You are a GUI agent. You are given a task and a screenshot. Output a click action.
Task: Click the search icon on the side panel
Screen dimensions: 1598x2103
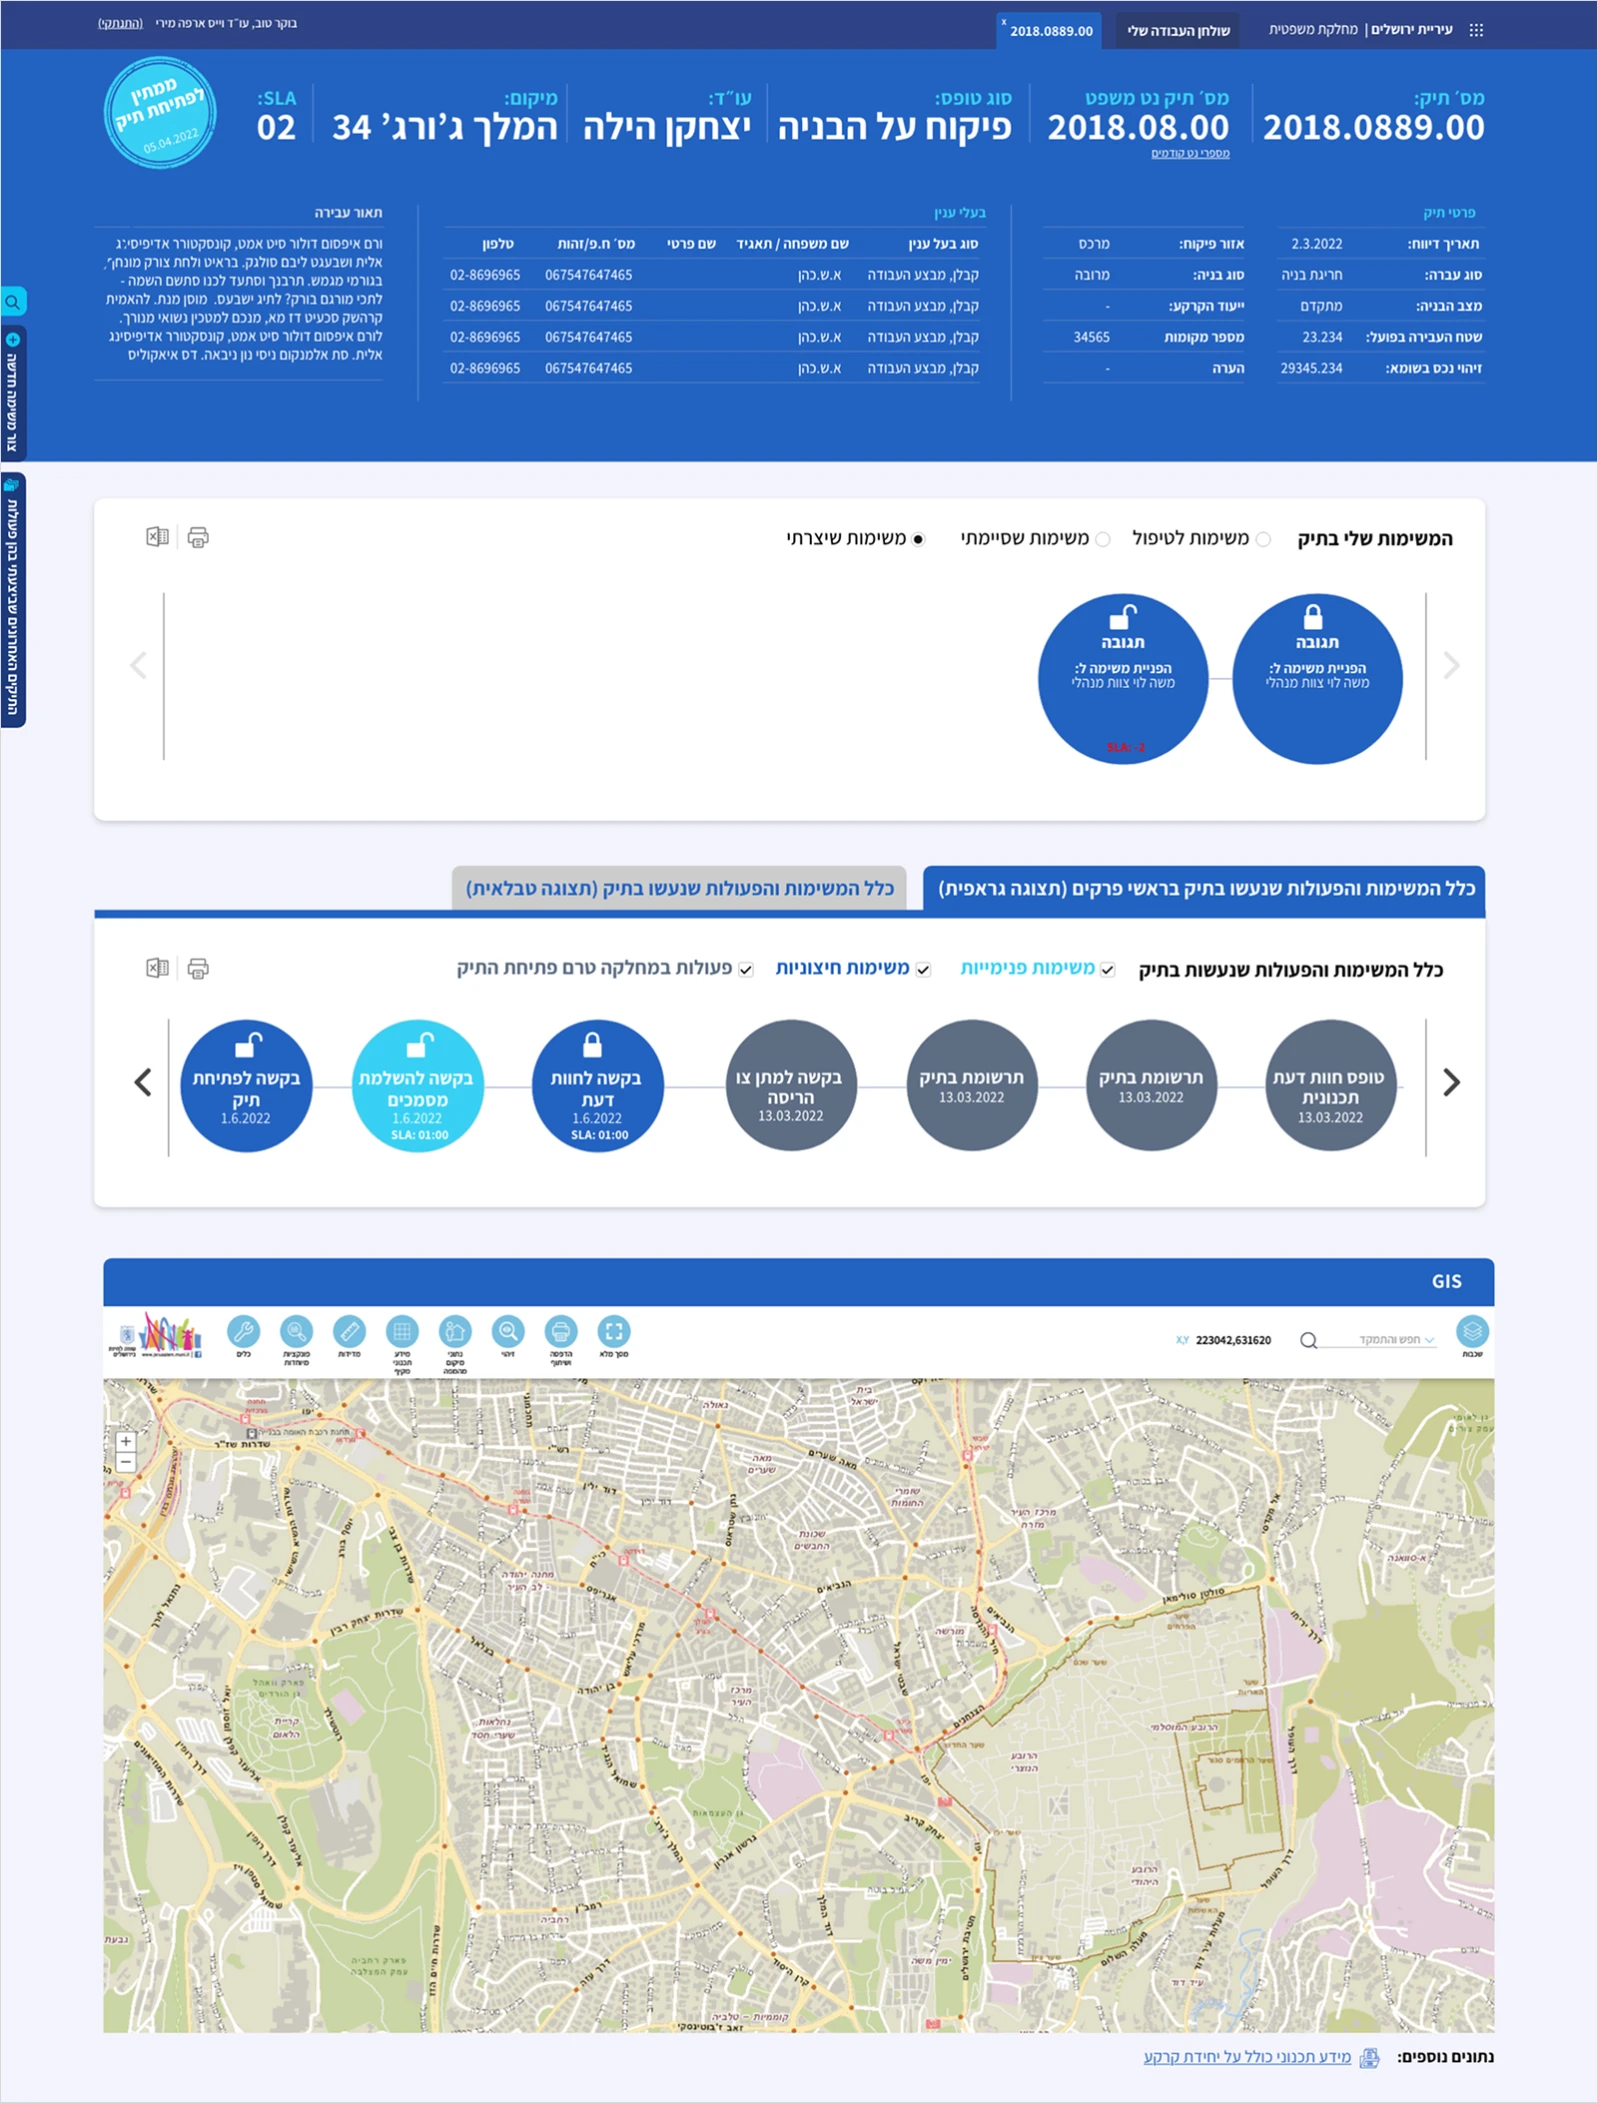click(13, 301)
